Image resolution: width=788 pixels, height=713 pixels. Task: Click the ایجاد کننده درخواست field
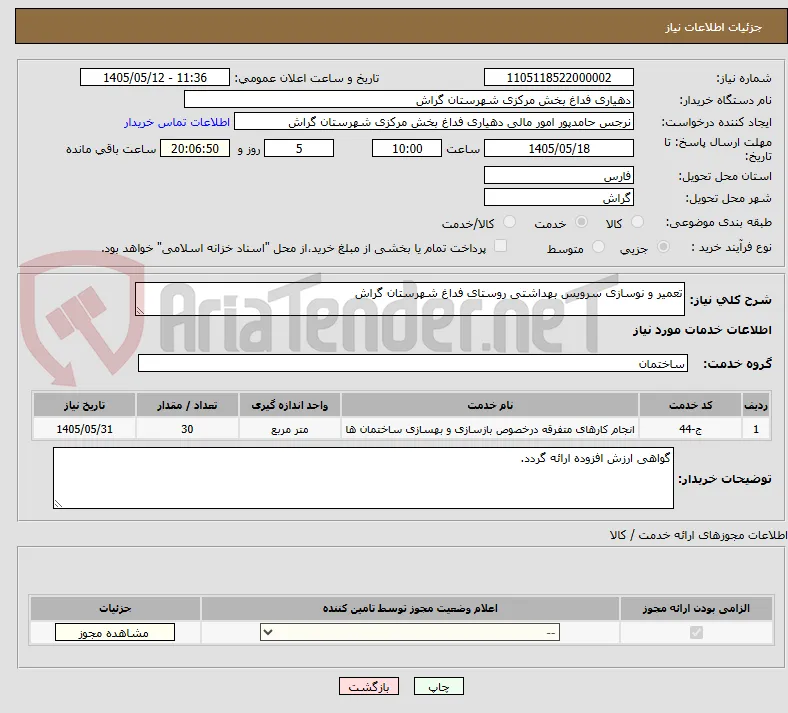pos(434,122)
